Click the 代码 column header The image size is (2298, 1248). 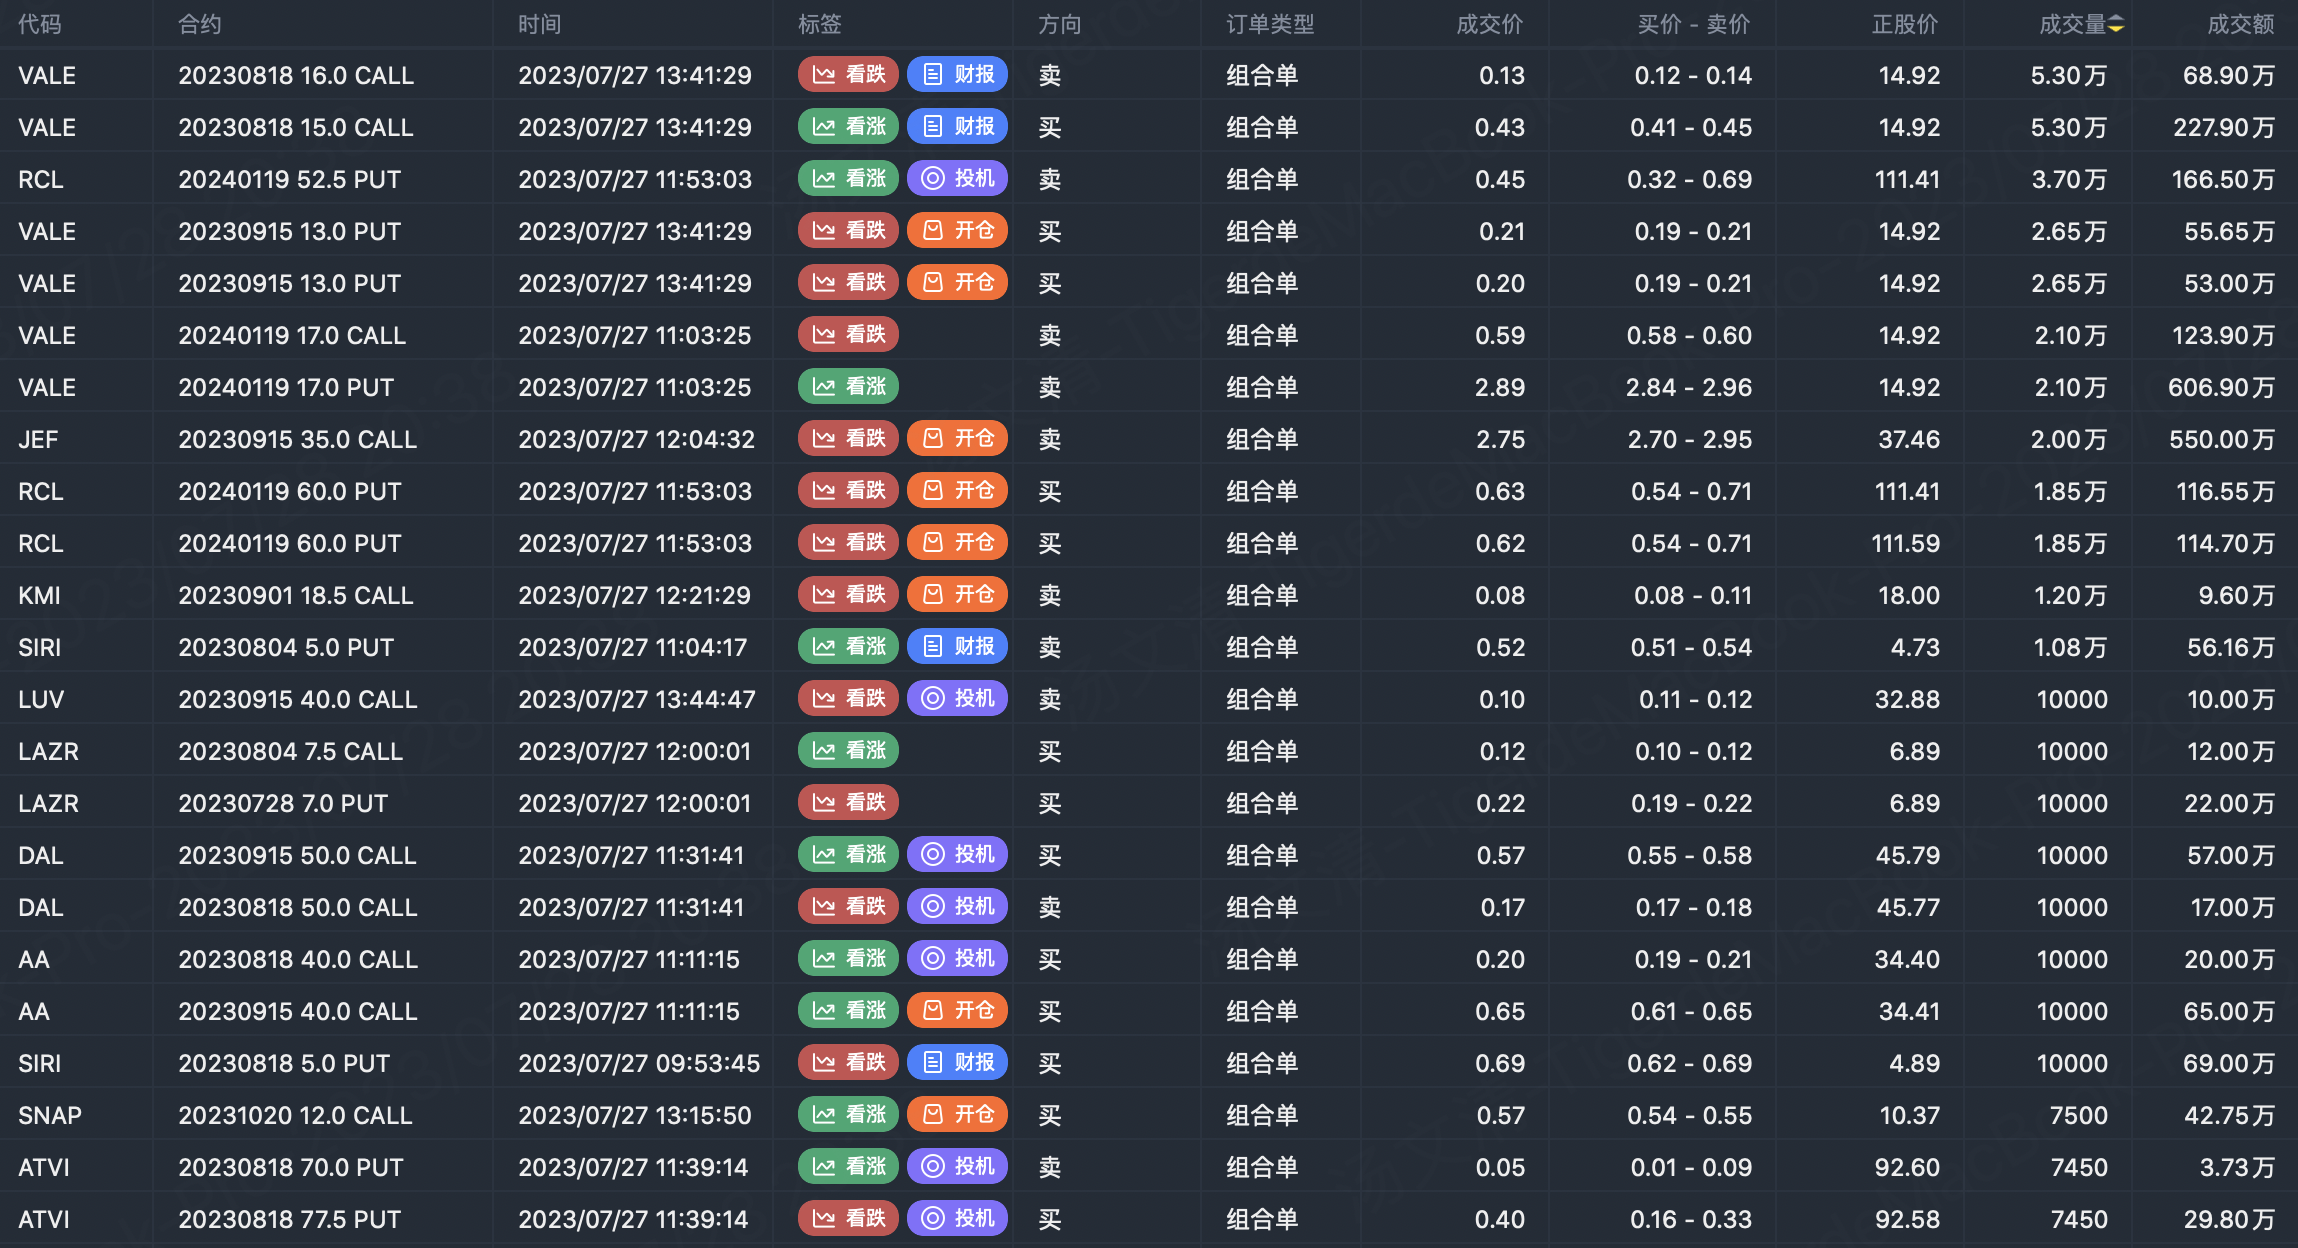pyautogui.click(x=40, y=24)
